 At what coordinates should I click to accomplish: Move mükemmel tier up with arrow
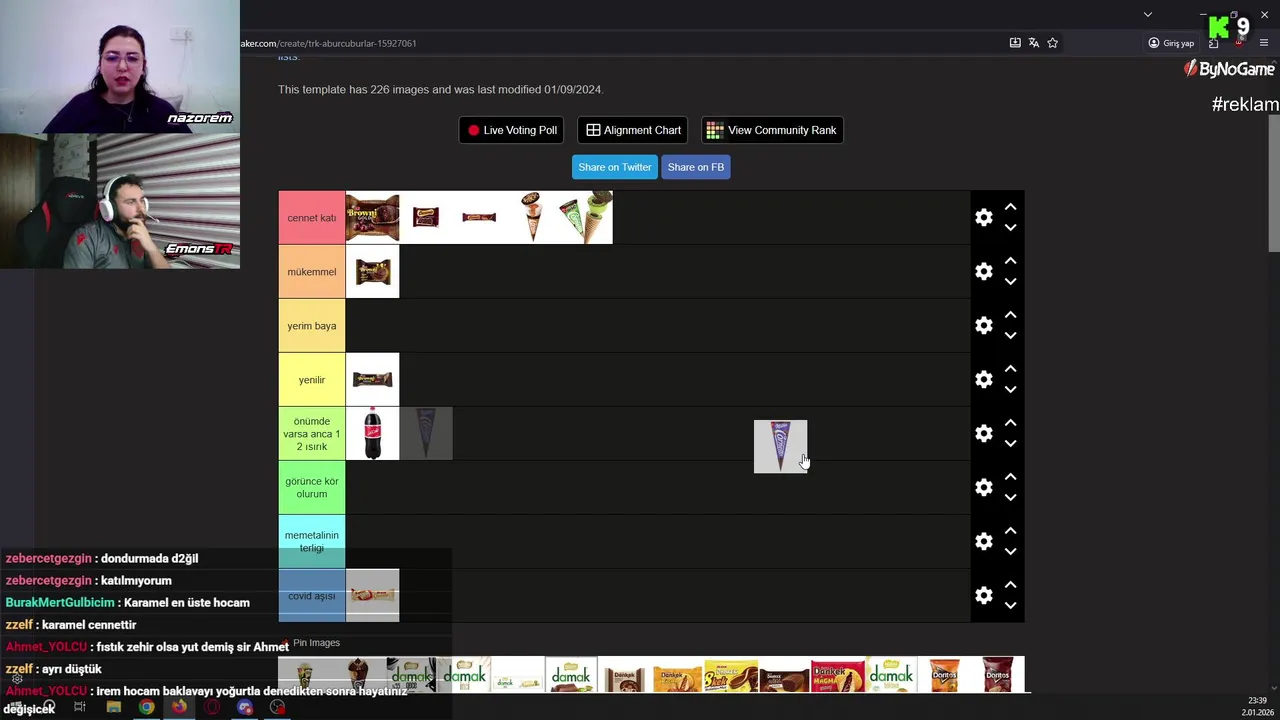1010,261
